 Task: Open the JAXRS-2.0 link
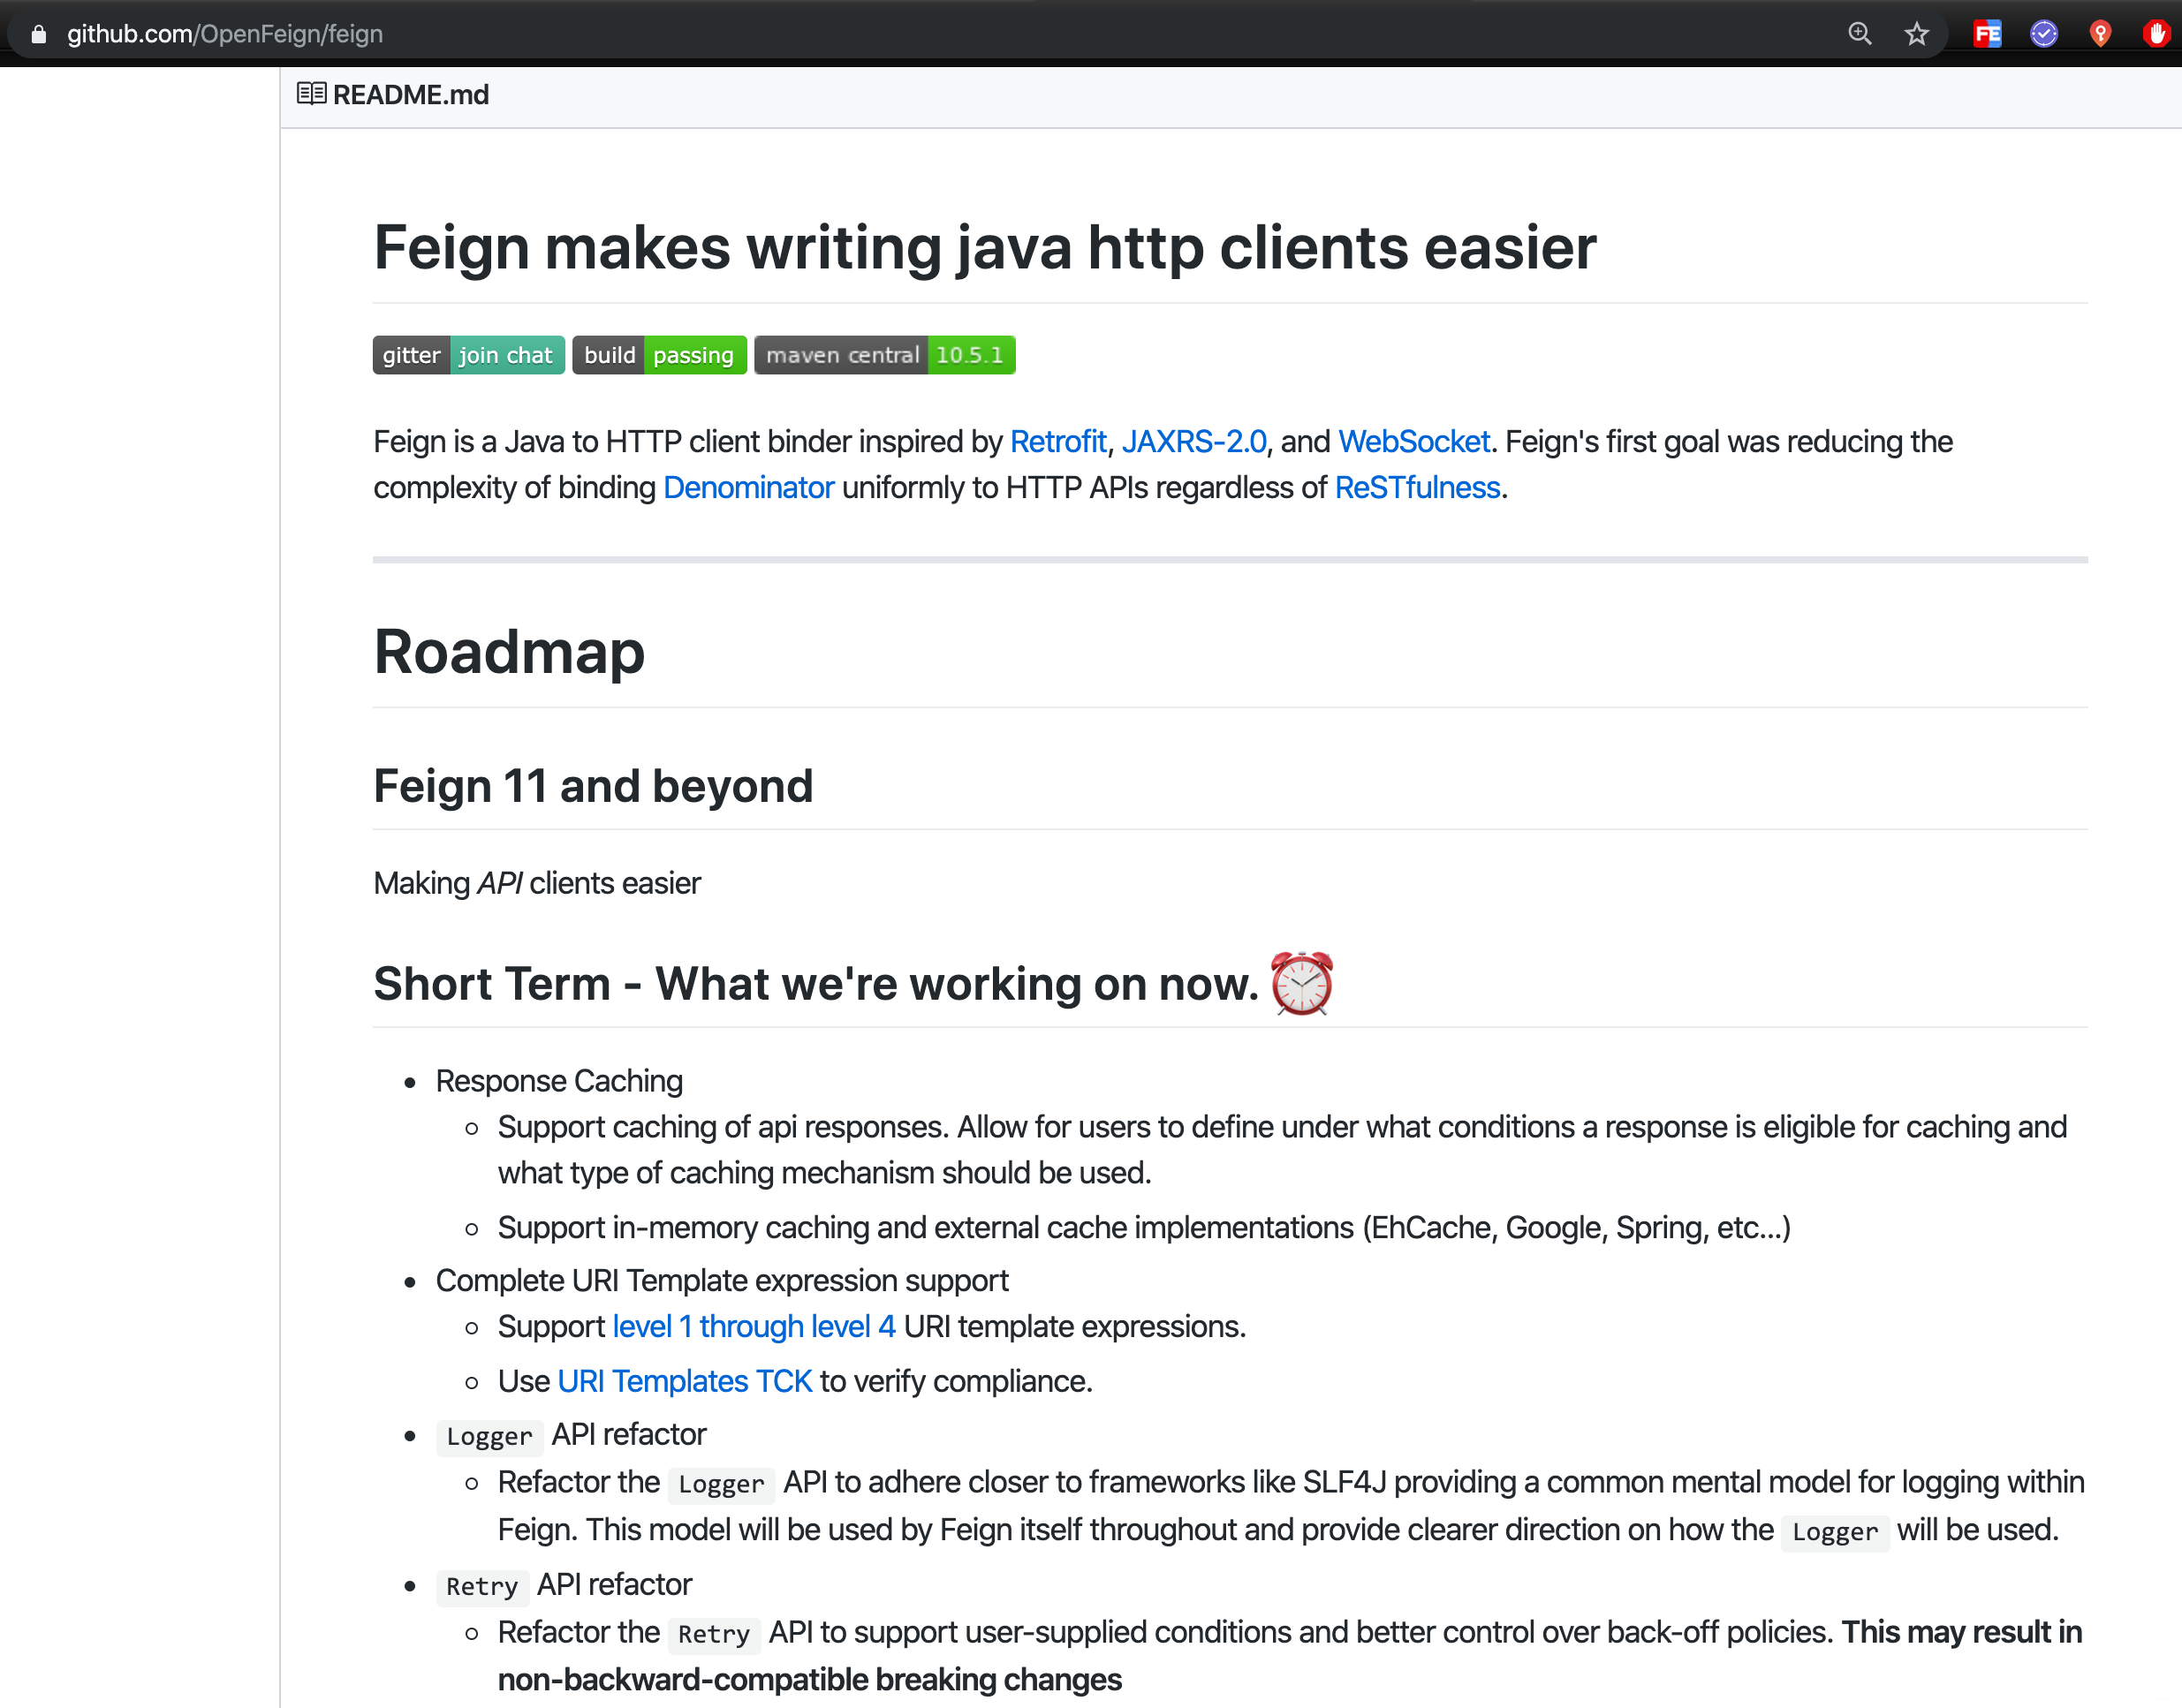[1194, 441]
